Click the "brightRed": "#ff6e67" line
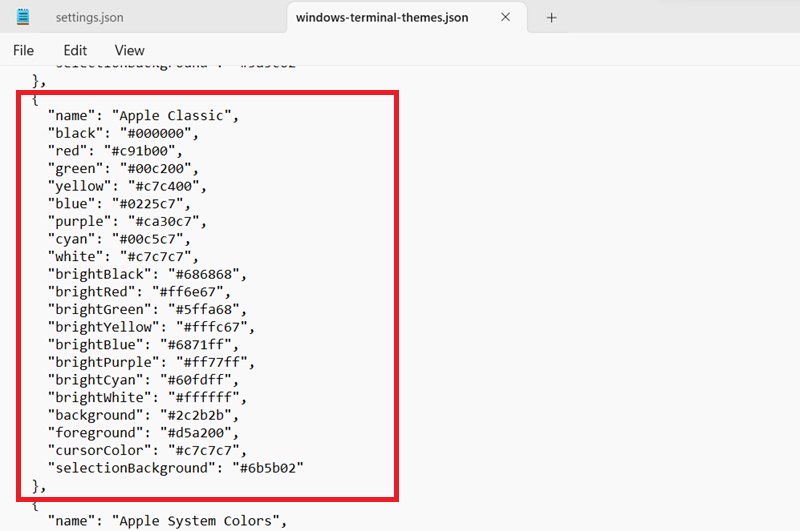 139,292
